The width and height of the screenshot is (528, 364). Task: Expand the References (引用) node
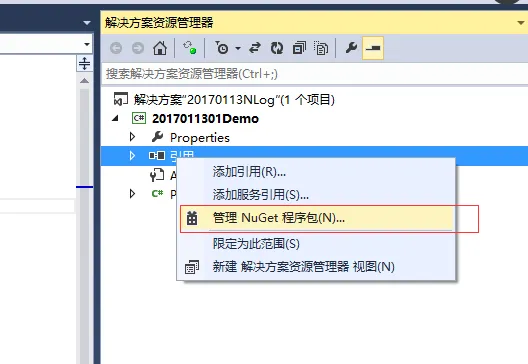point(132,156)
